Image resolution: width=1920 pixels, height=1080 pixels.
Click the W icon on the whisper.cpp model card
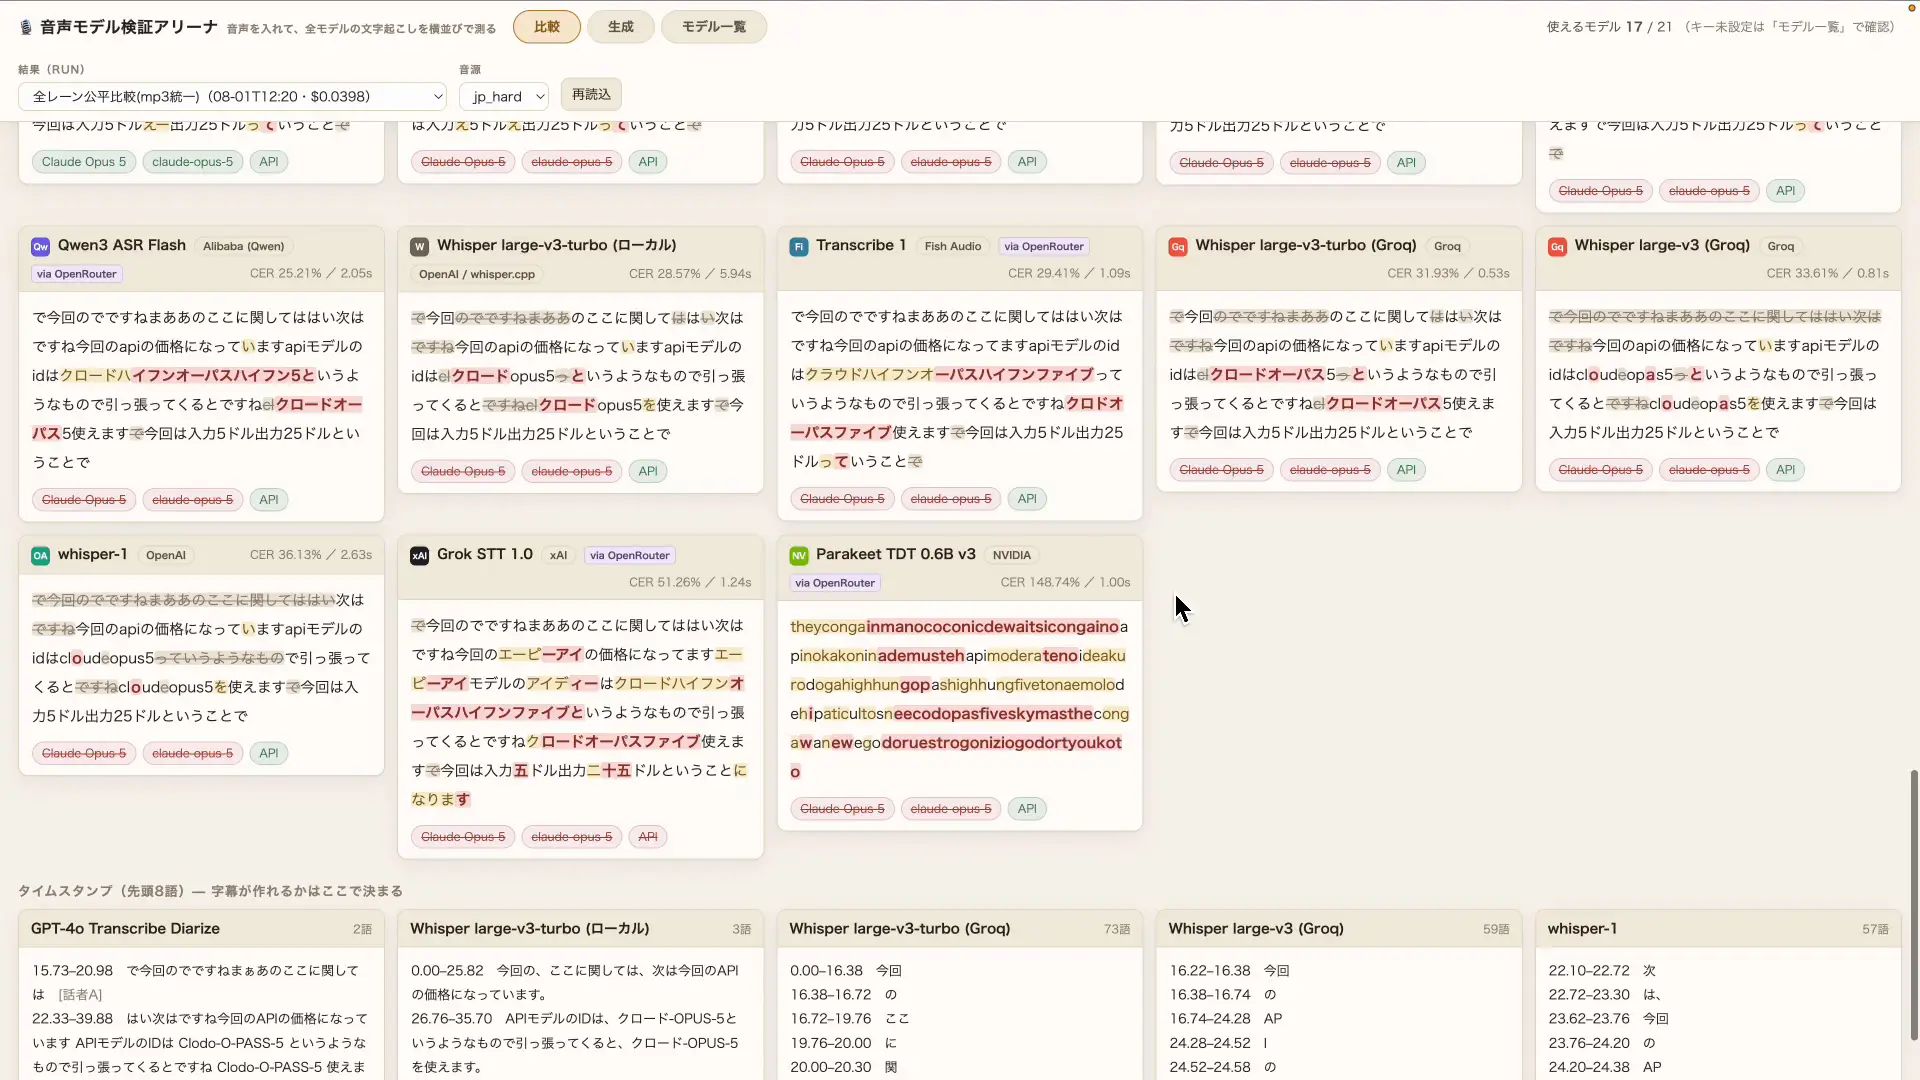[420, 246]
